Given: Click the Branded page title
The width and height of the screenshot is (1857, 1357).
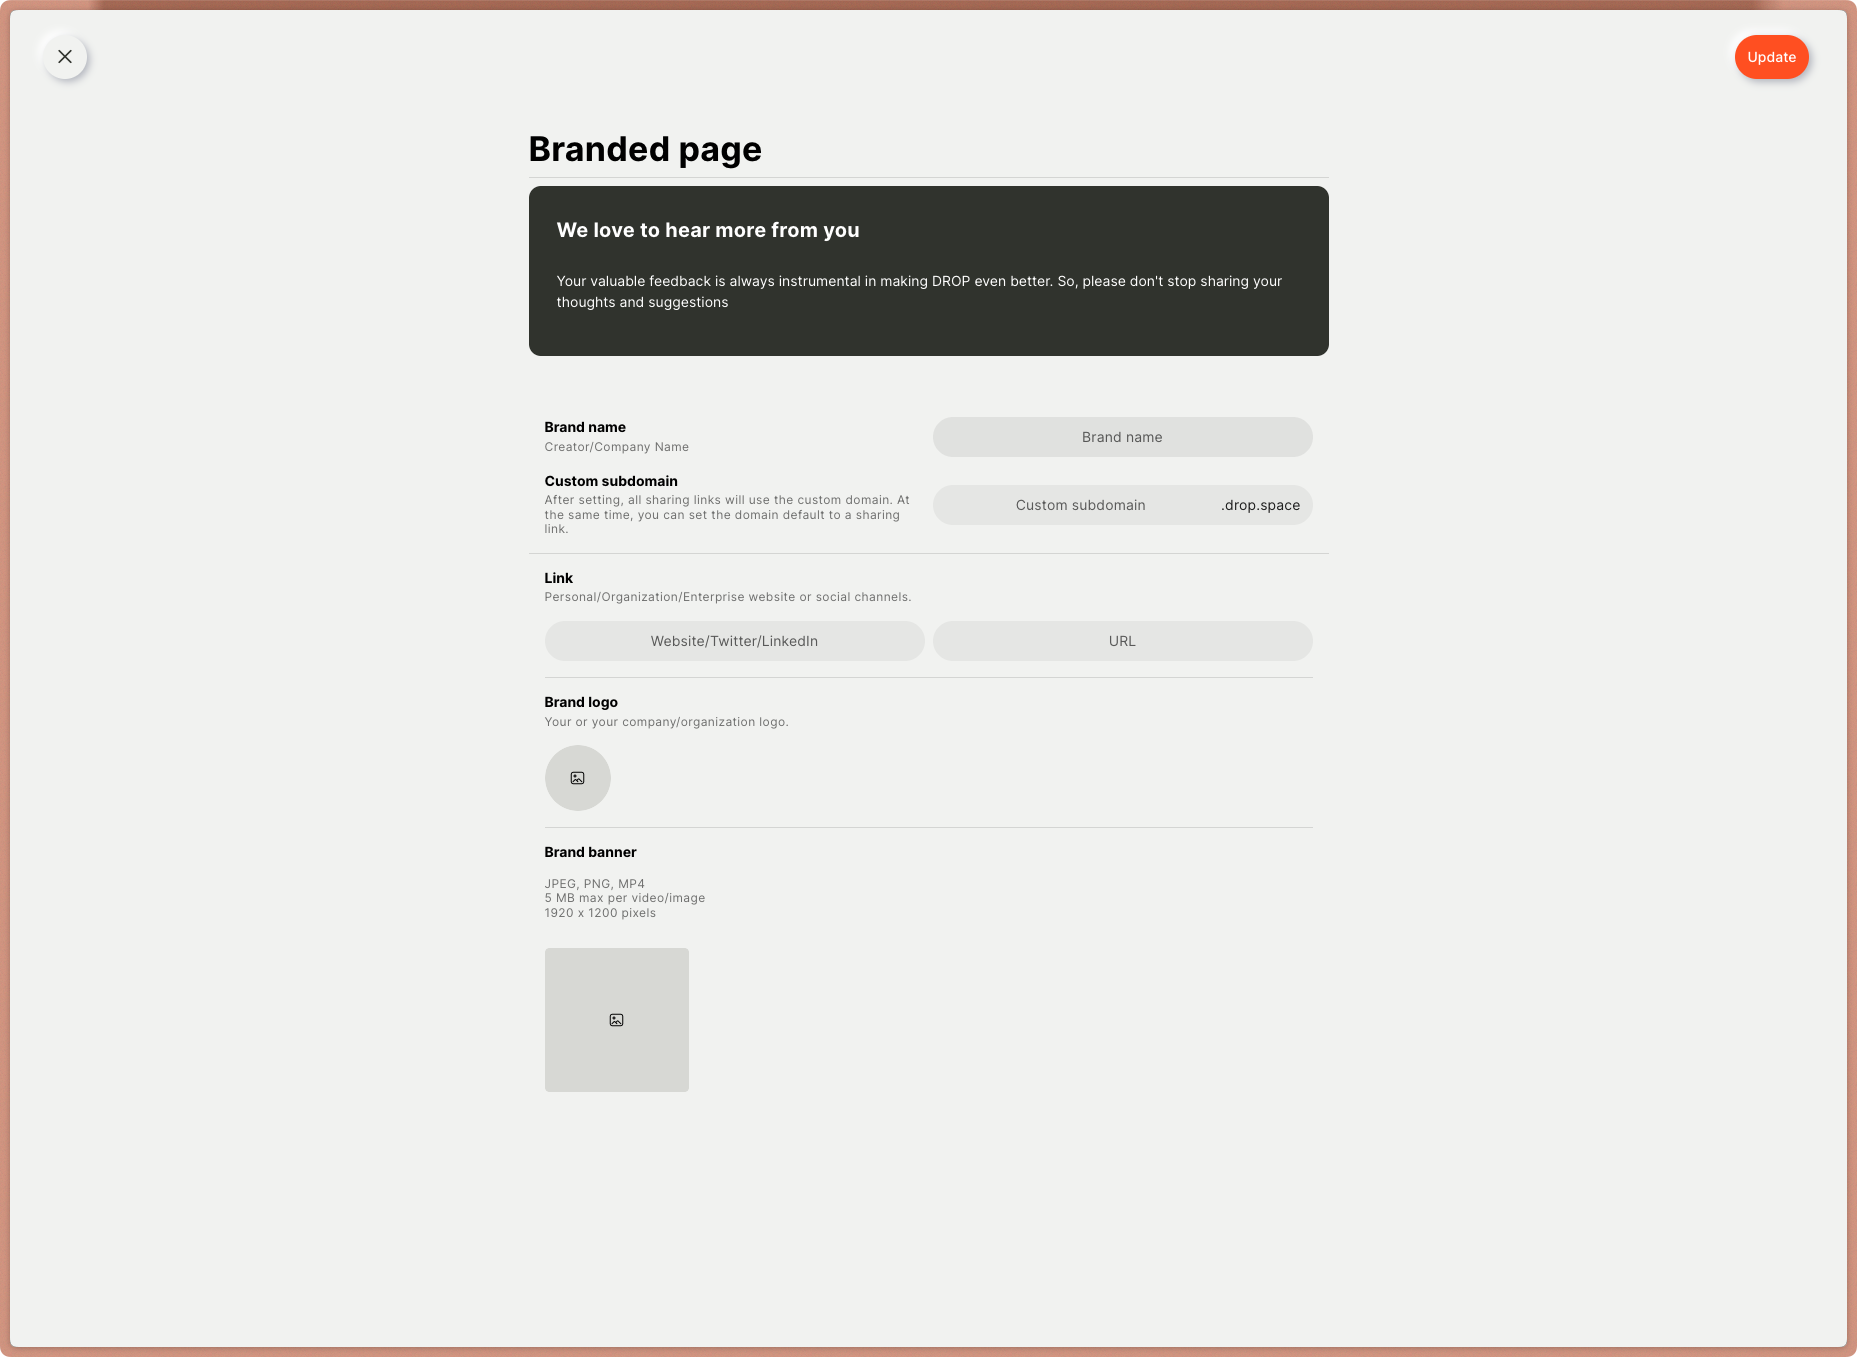Looking at the screenshot, I should 645,149.
